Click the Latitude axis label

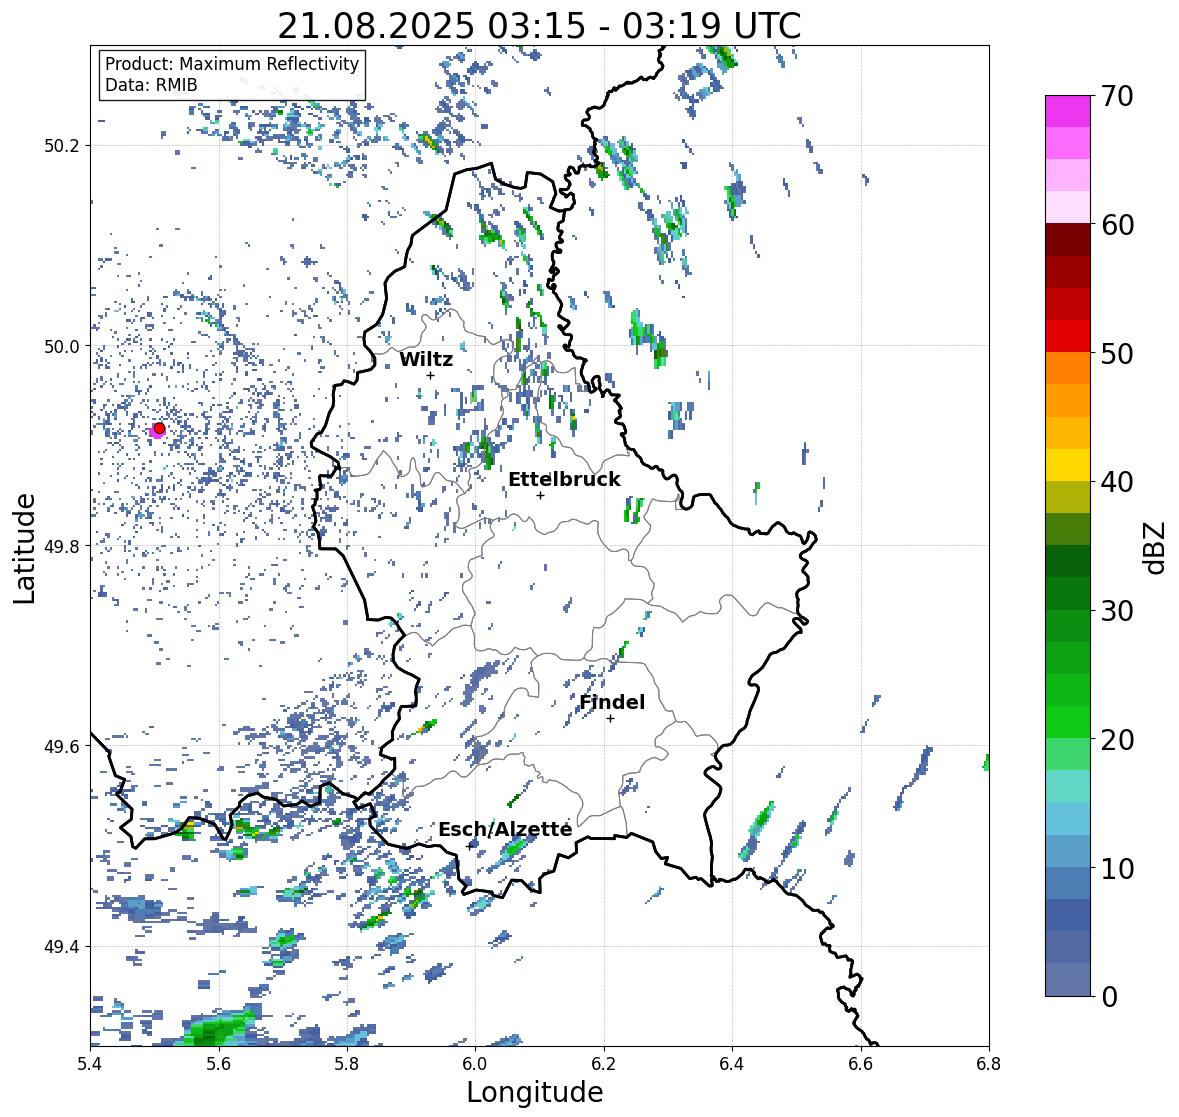click(x=25, y=548)
